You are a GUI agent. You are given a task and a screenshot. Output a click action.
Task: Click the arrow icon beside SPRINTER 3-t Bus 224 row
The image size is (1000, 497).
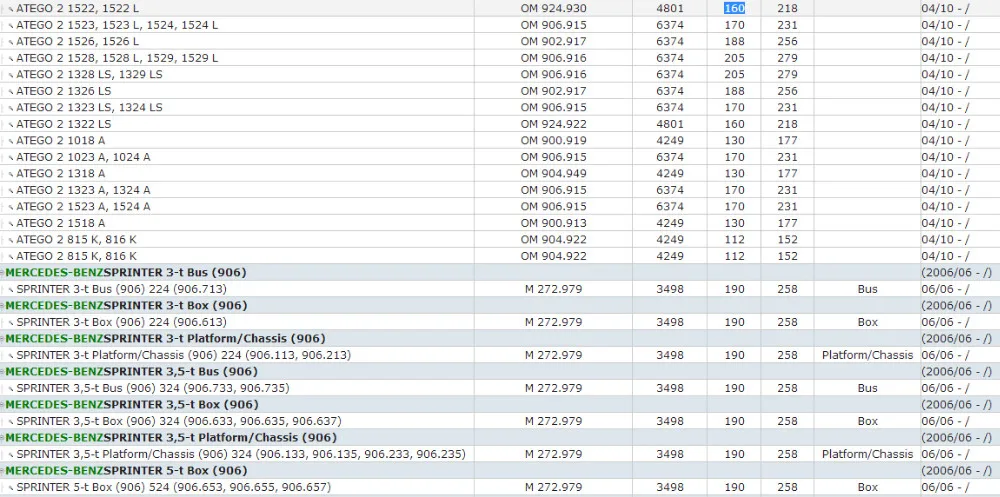[x=11, y=290]
